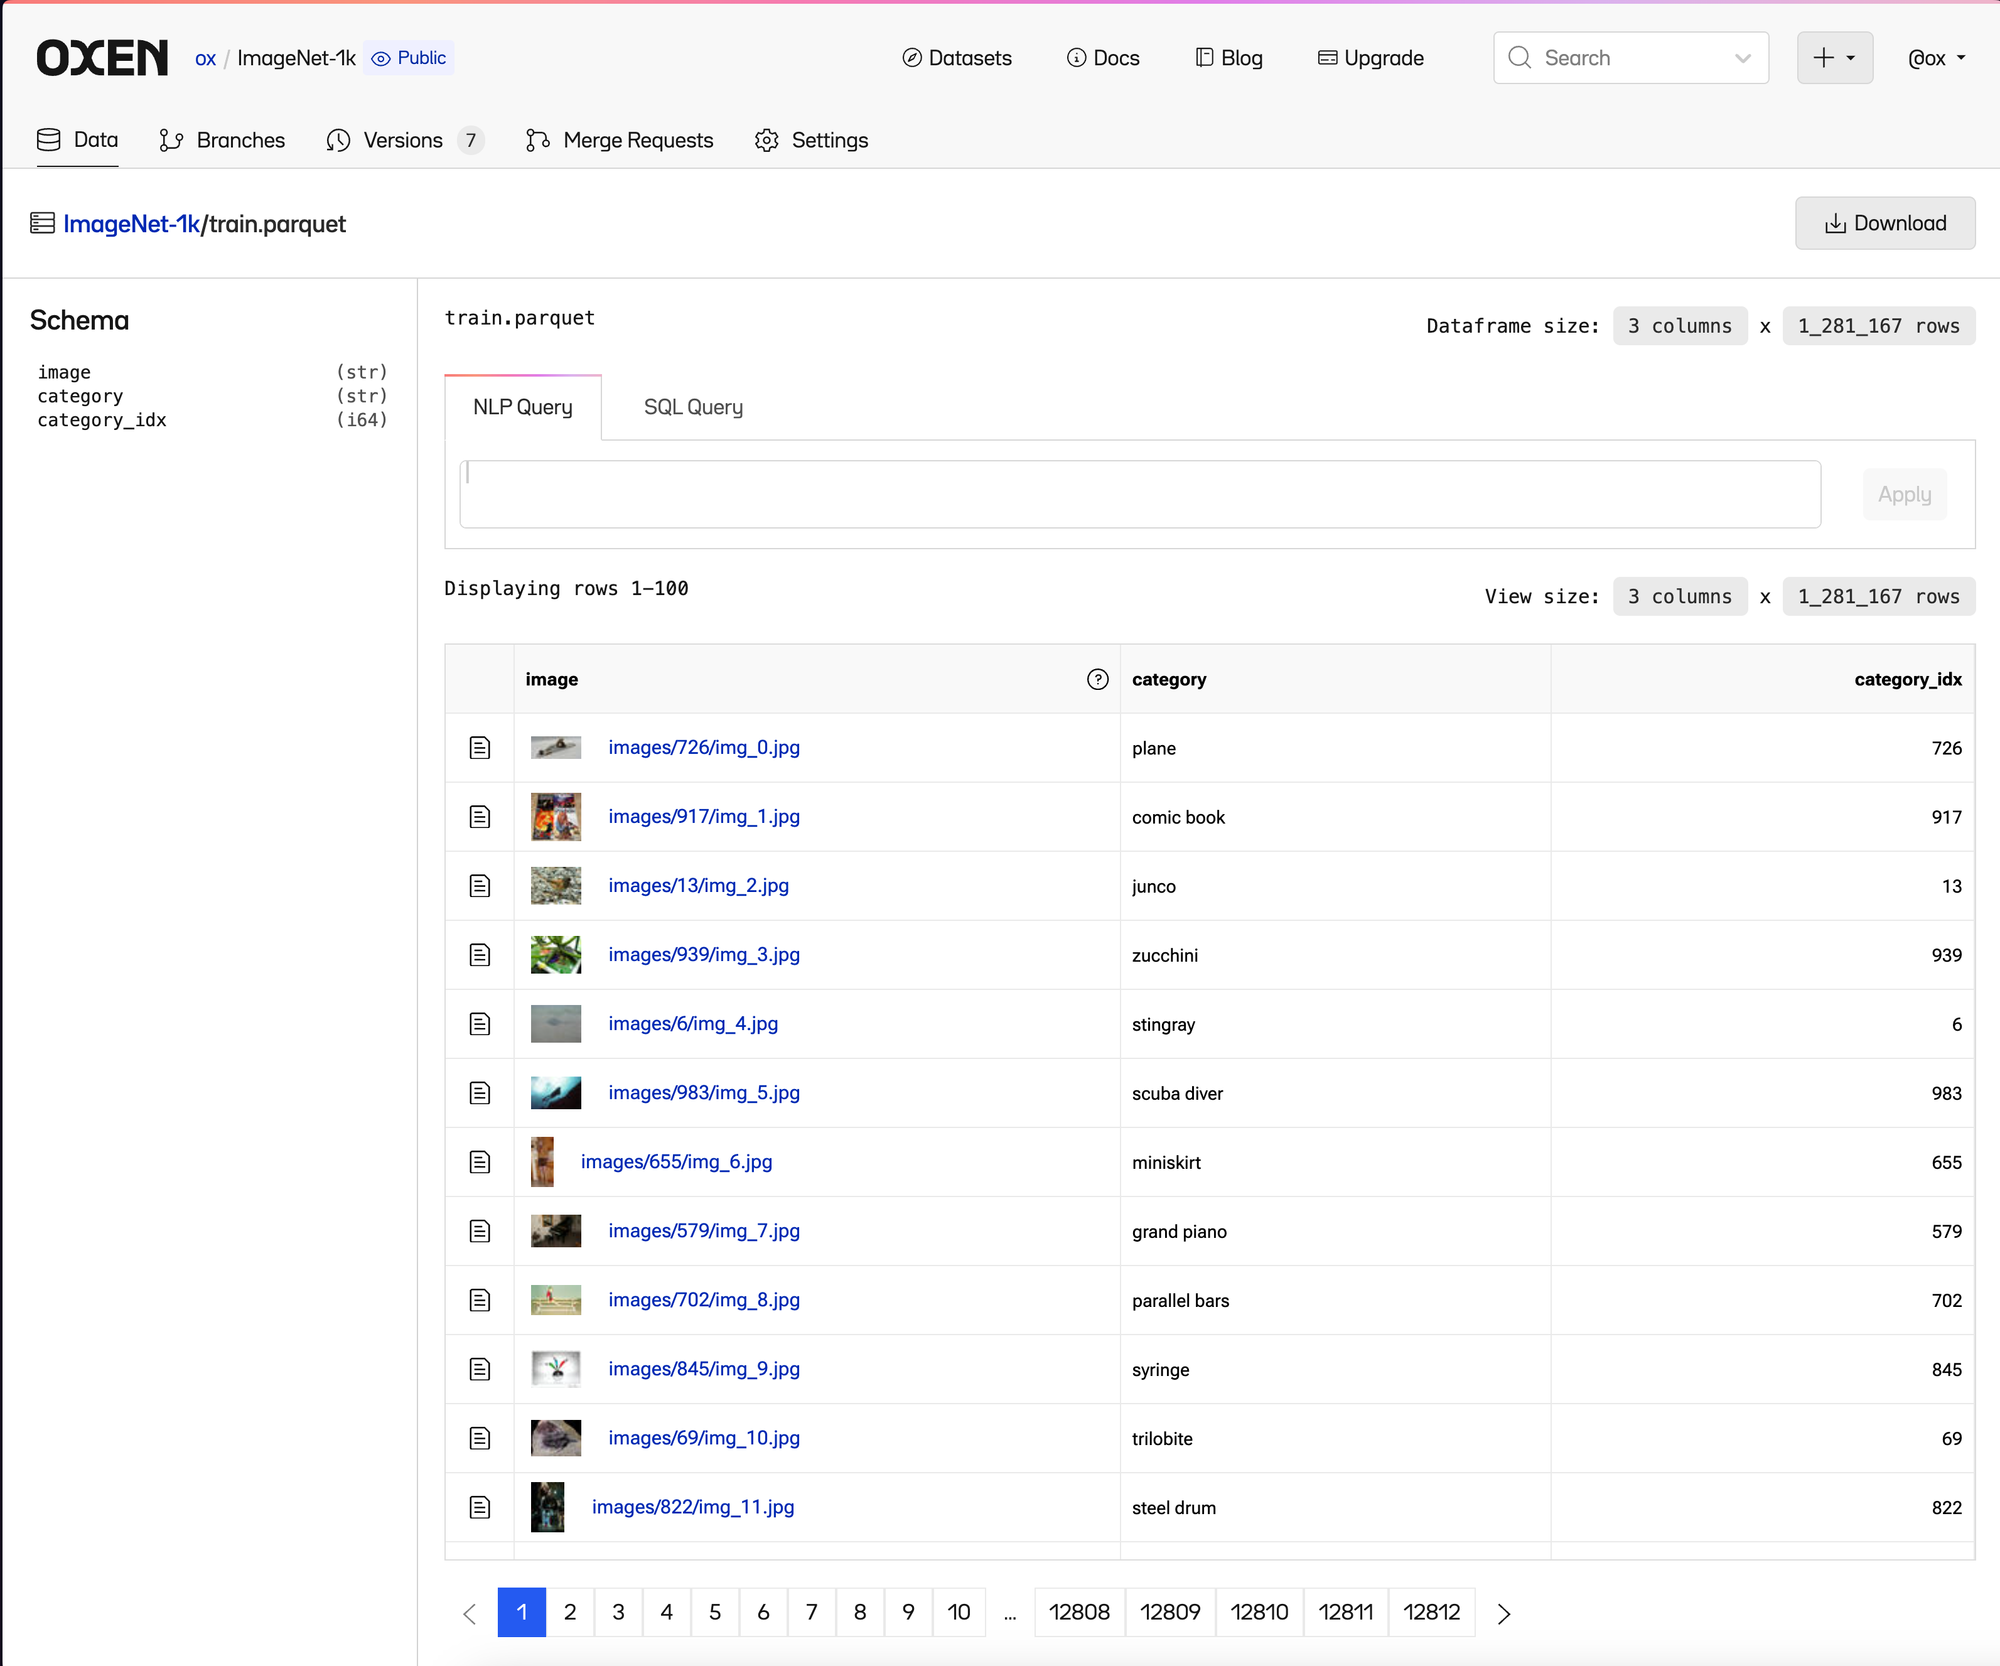Open the plus create-new dropdown
The image size is (2000, 1666).
pos(1834,58)
